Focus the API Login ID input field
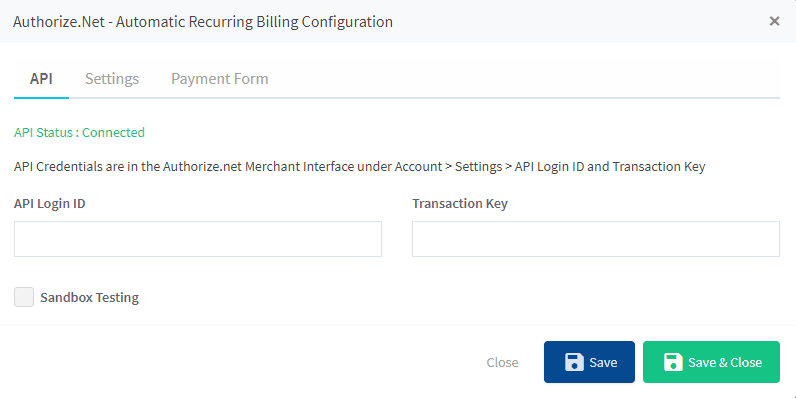 198,239
